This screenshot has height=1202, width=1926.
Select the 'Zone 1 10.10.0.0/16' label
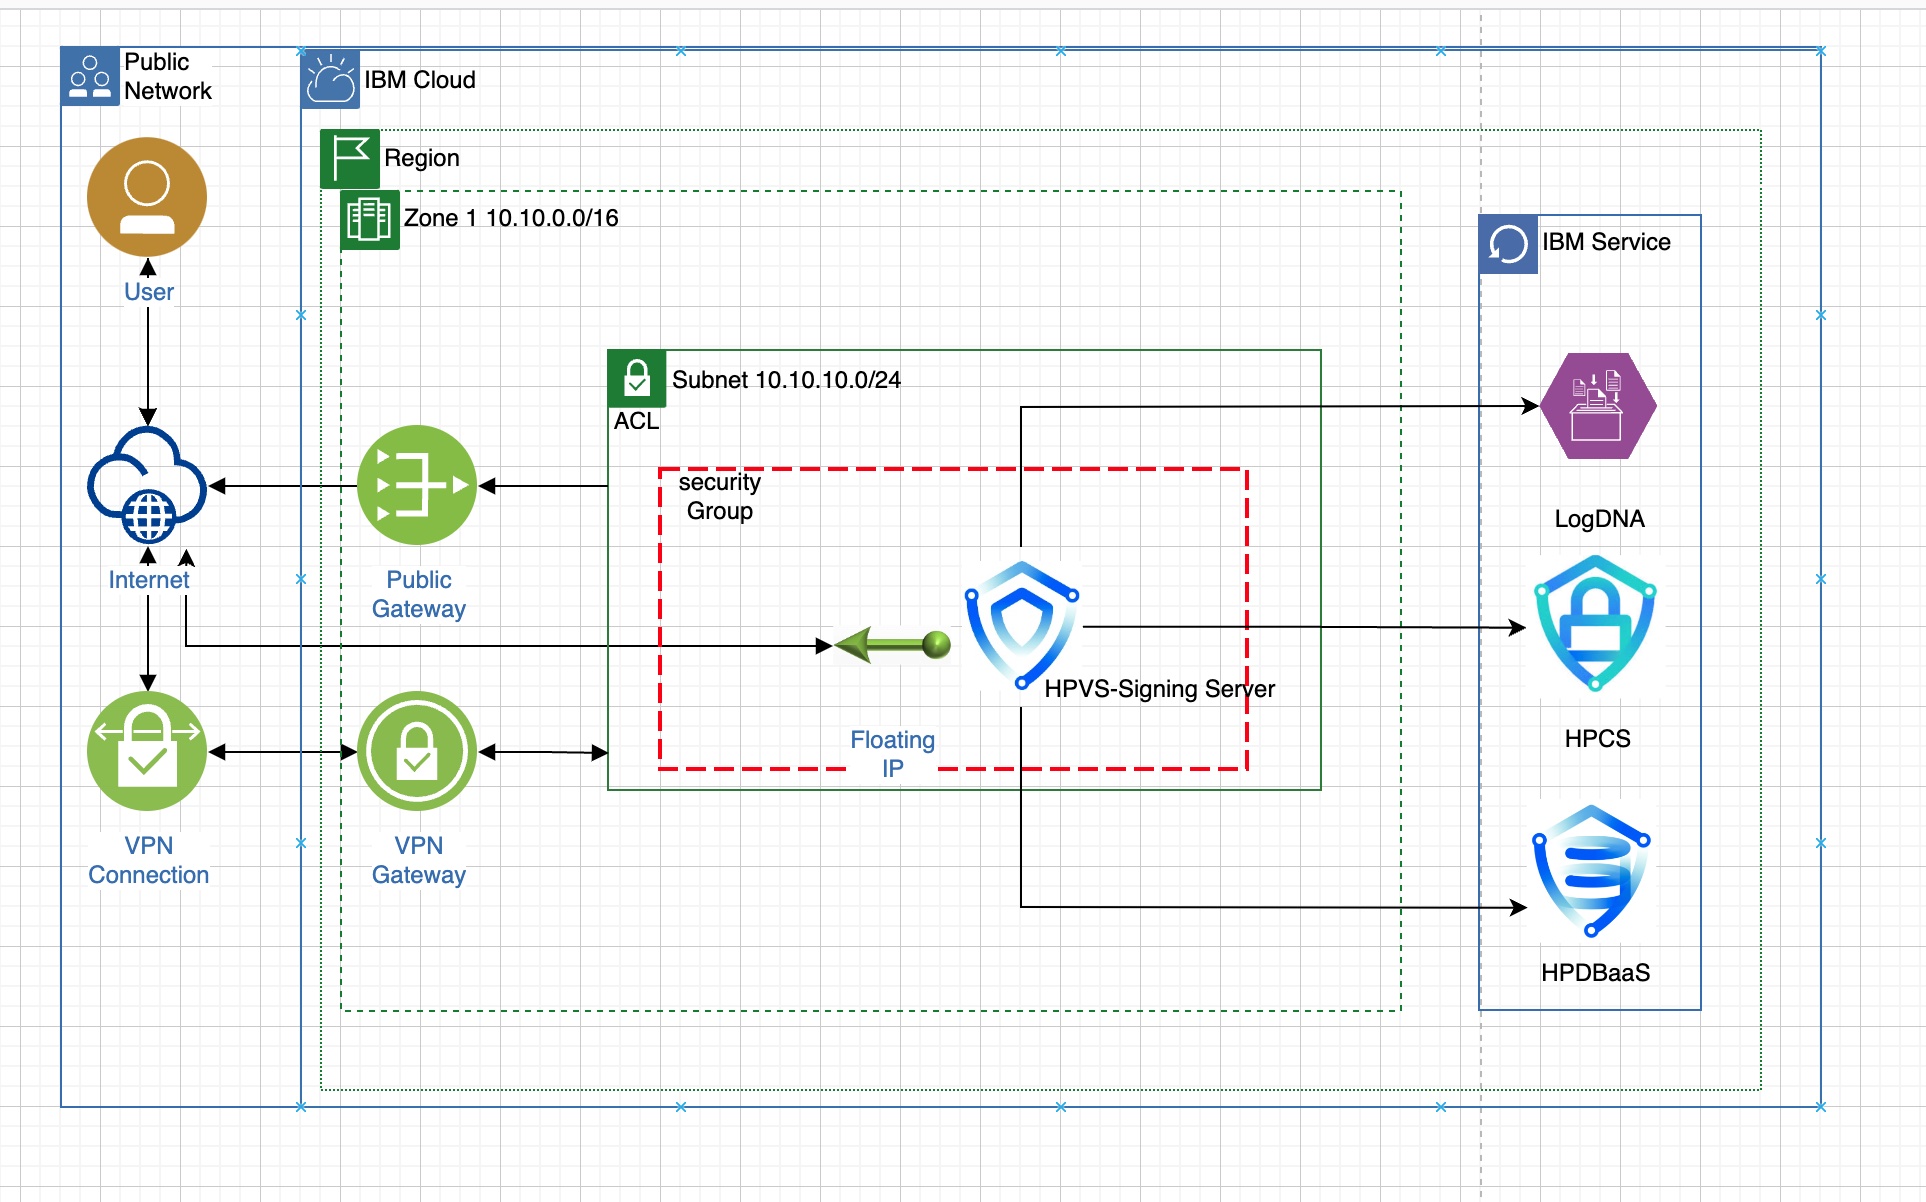pos(511,218)
